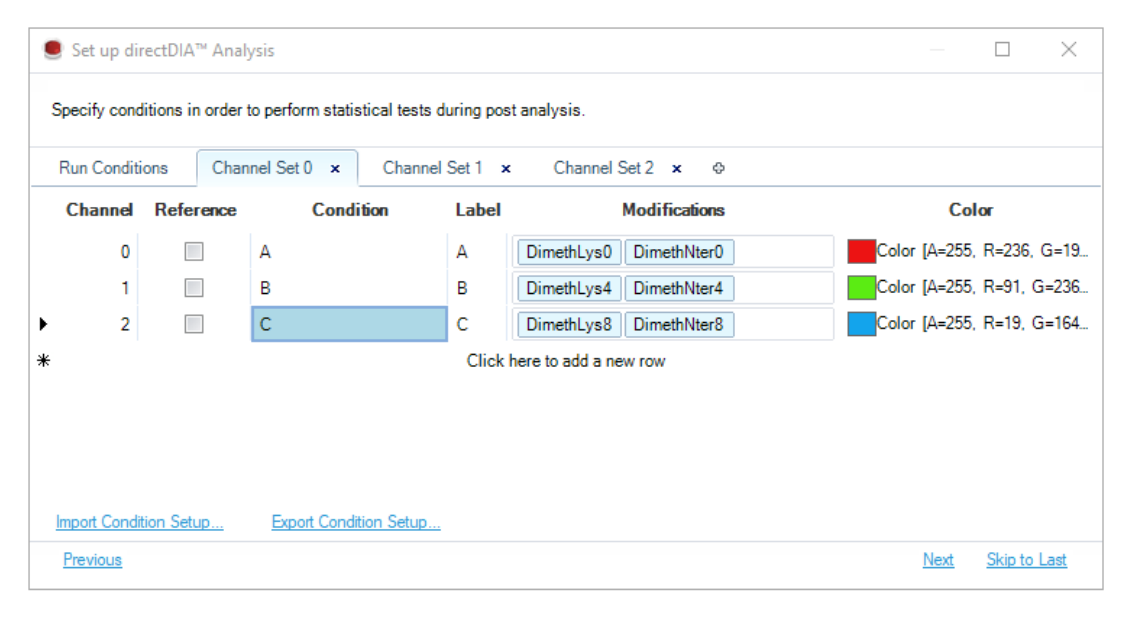Go back with the Previous link
This screenshot has height=617, width=1132.
92,559
